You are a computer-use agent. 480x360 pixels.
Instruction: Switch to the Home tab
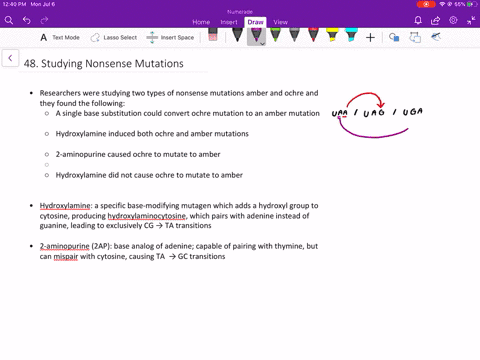pos(201,22)
